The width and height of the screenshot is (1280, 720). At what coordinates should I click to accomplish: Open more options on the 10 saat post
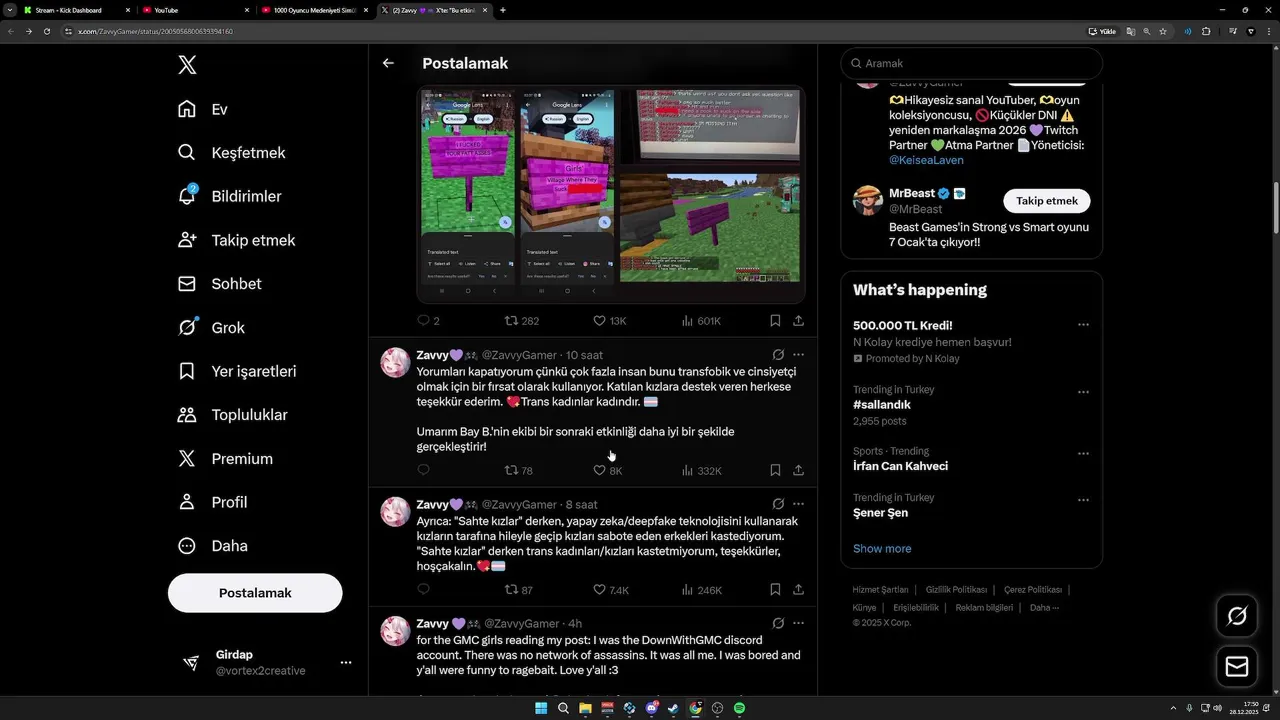tap(798, 355)
